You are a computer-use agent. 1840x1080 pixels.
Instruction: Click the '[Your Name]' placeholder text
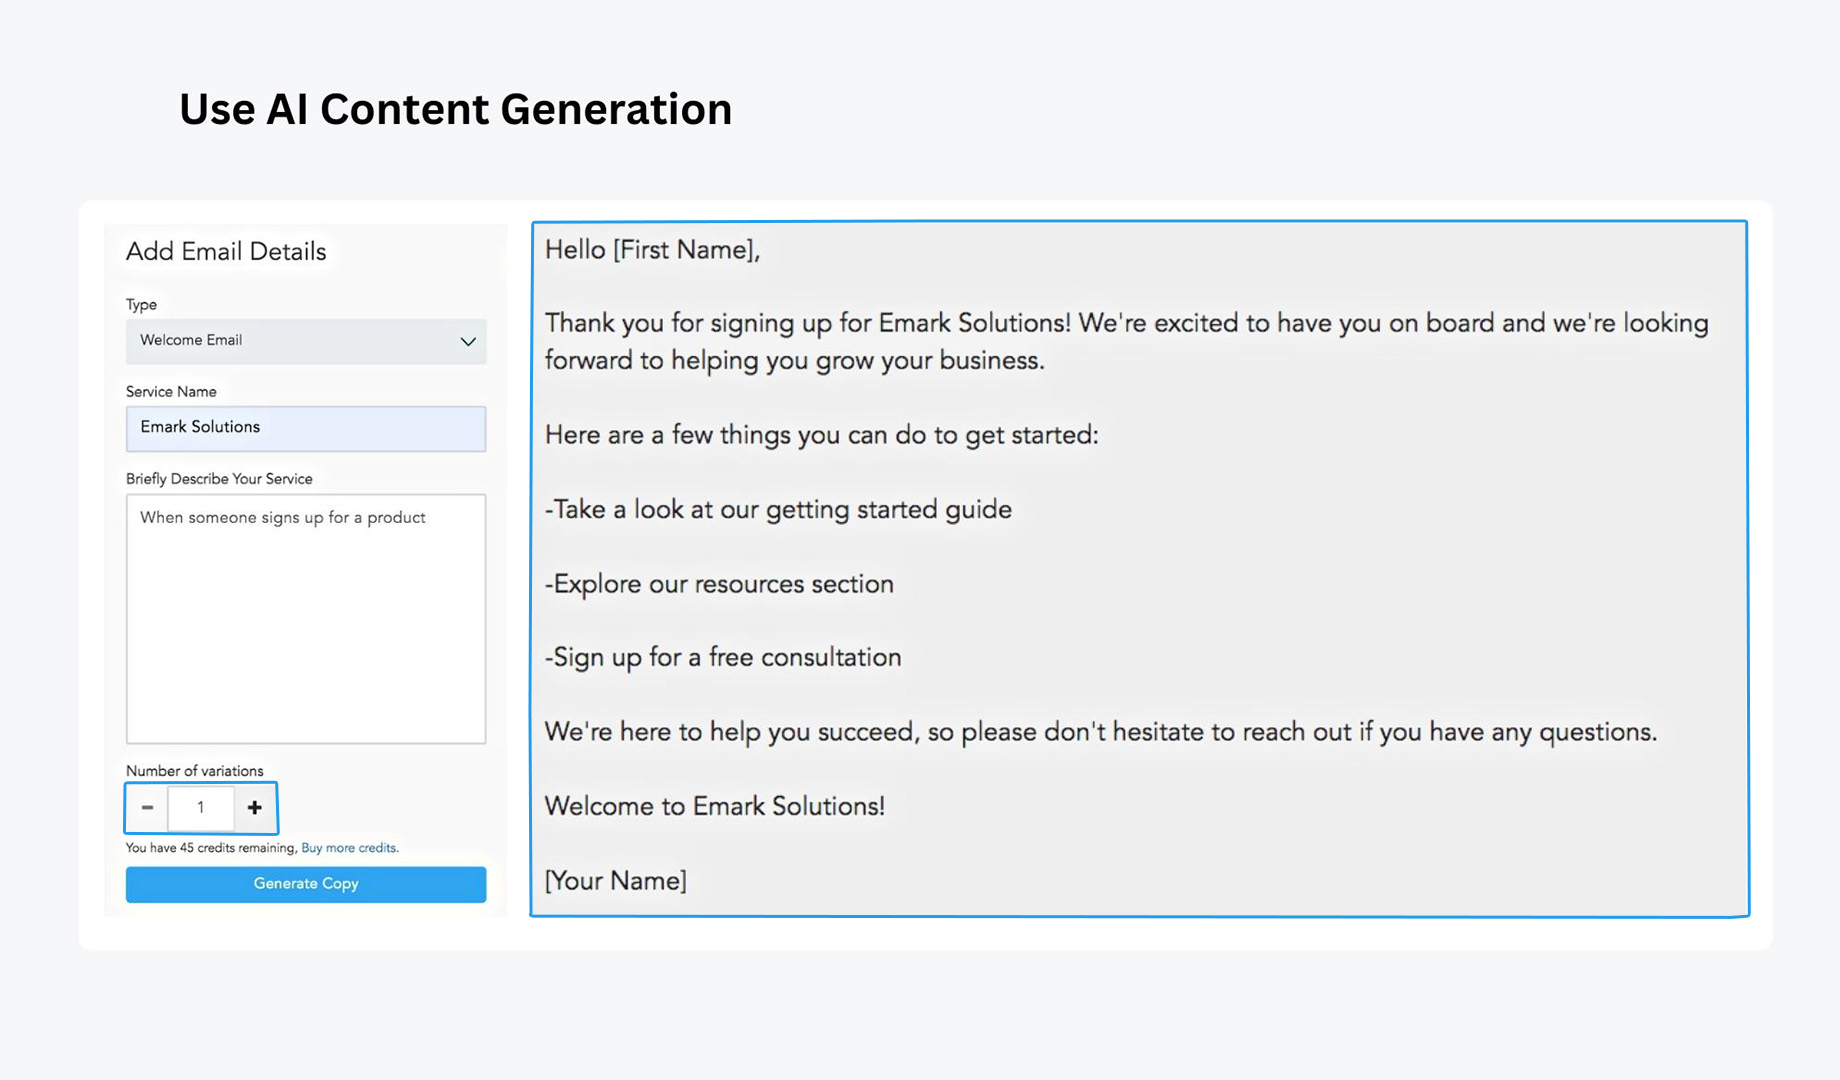(615, 881)
